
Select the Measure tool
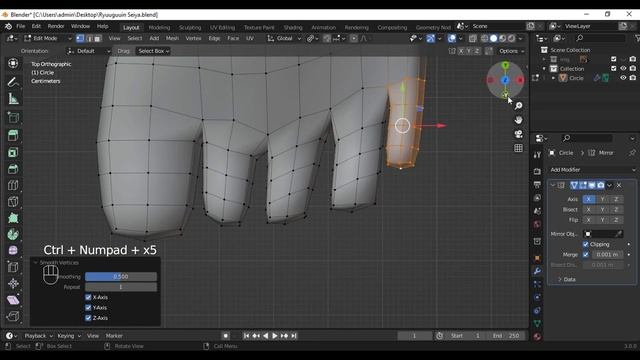[x=13, y=99]
